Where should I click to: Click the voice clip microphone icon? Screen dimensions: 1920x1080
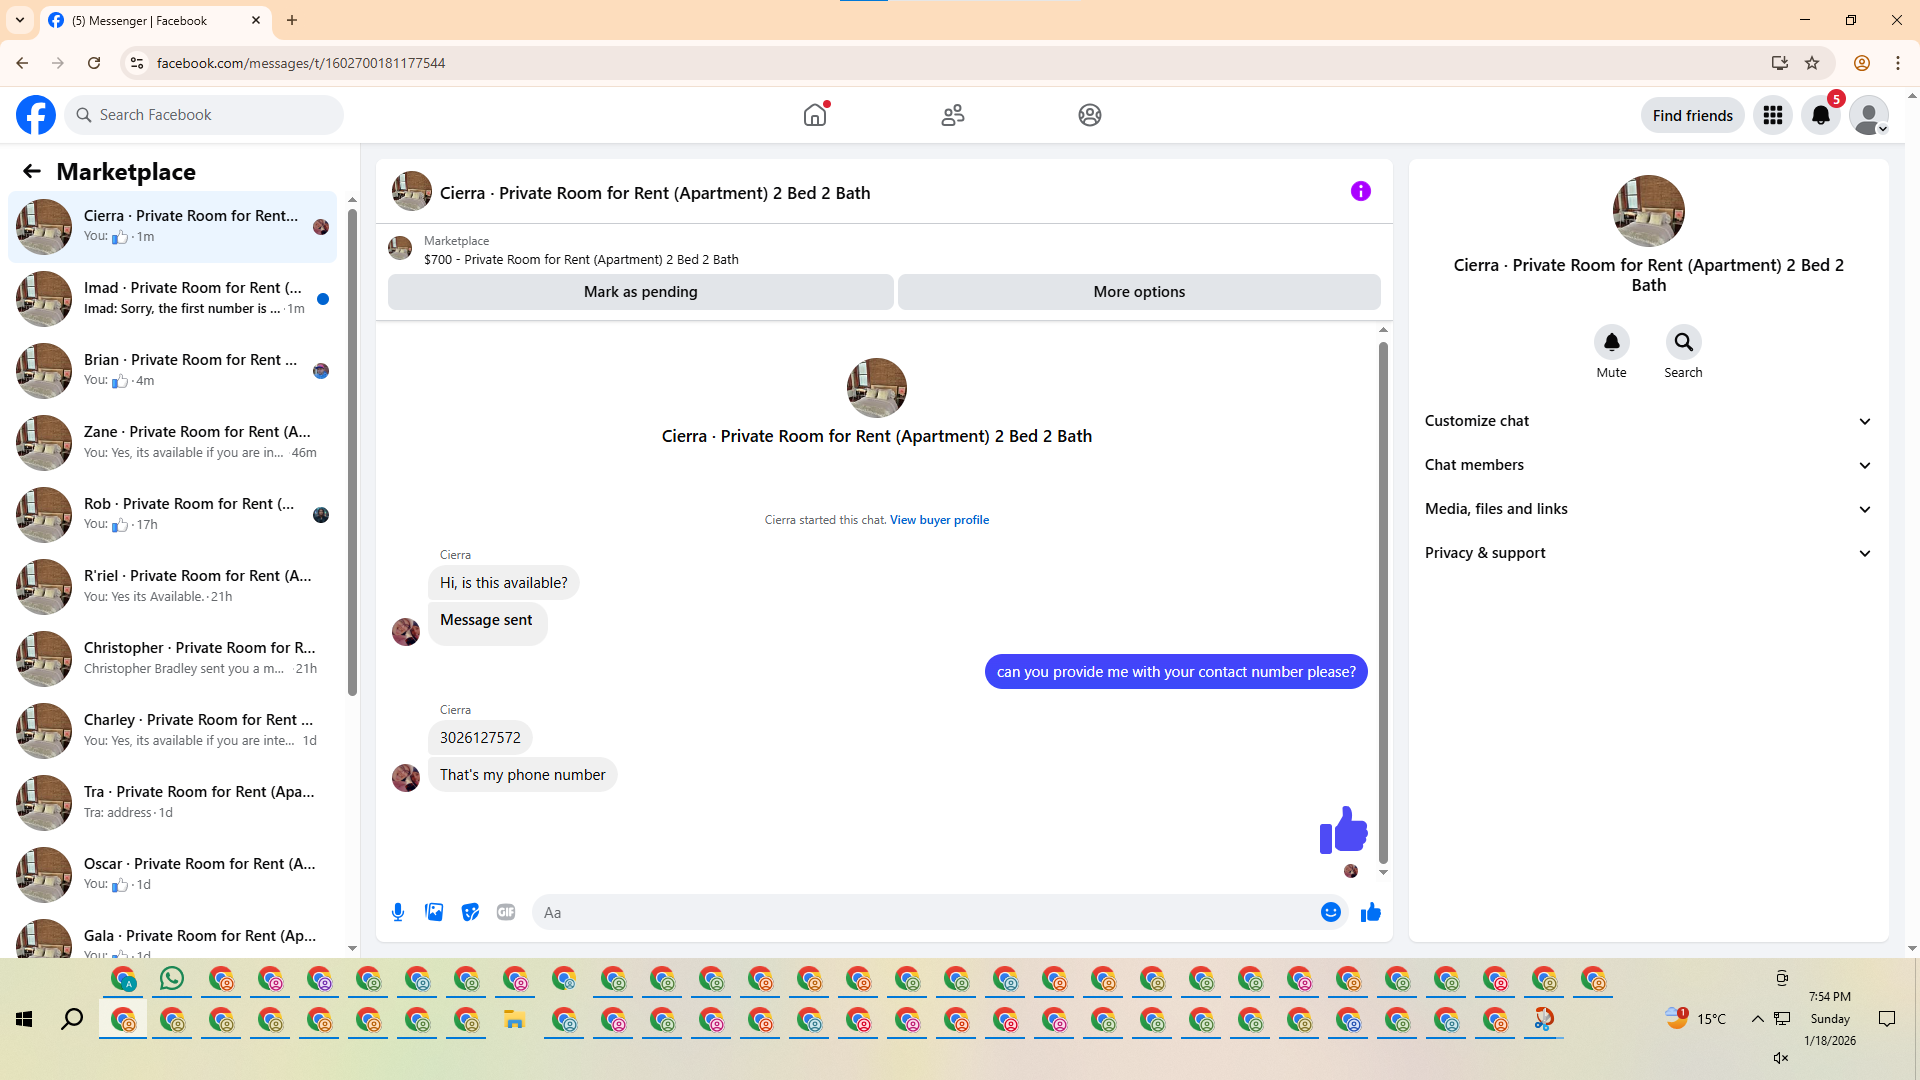click(398, 912)
